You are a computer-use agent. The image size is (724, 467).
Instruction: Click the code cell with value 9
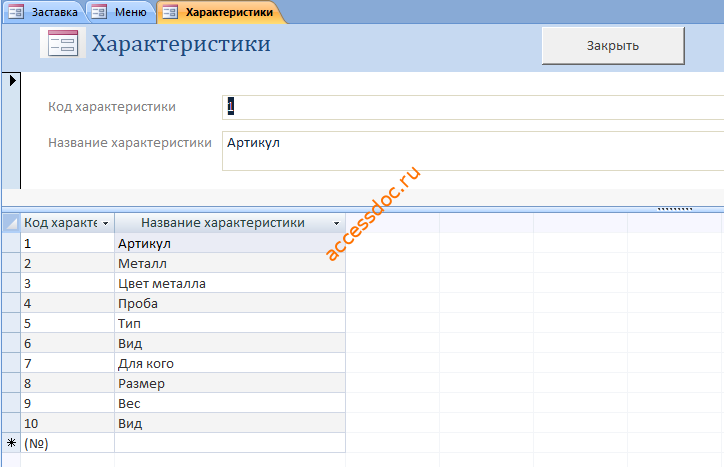pos(67,403)
